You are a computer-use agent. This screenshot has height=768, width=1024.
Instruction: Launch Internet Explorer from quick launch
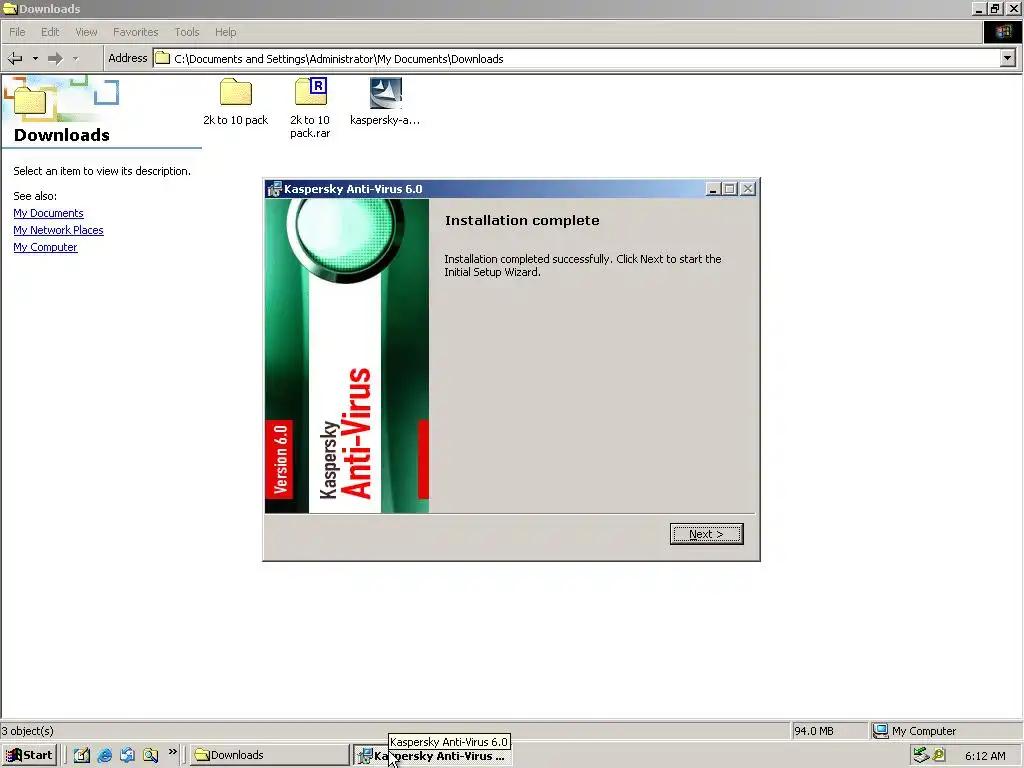(104, 755)
